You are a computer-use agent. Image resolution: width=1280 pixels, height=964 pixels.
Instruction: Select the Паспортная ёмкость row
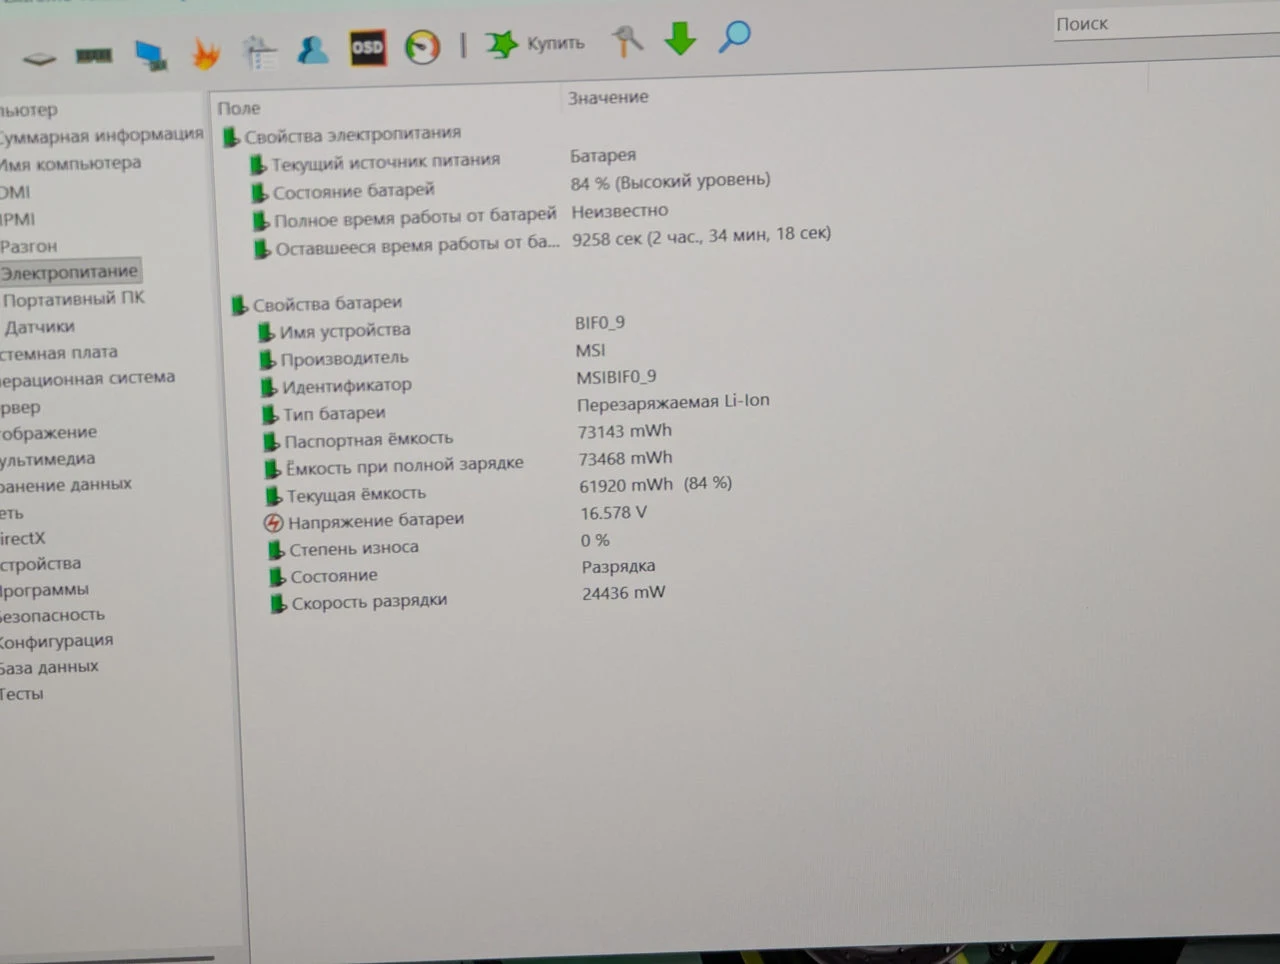coord(369,439)
